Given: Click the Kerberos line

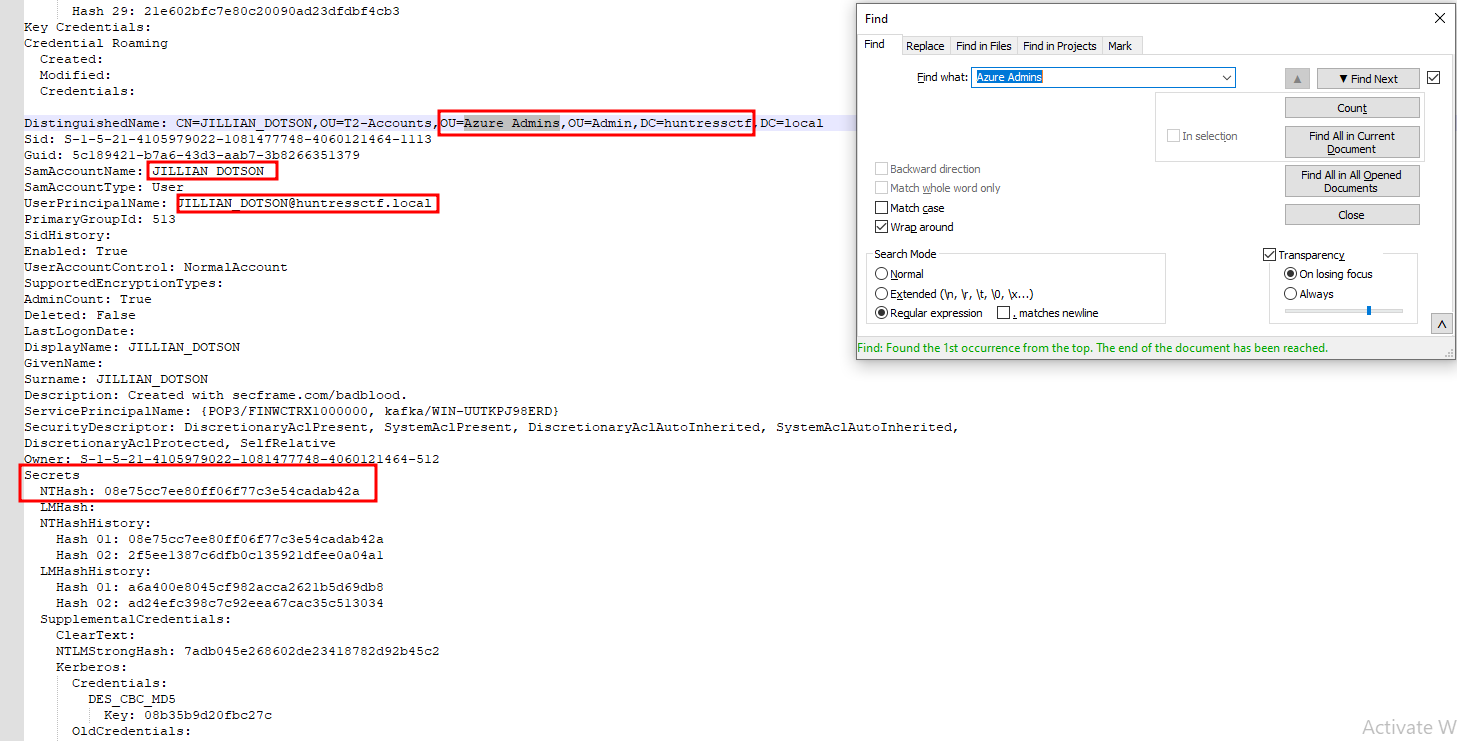Looking at the screenshot, I should click(92, 667).
